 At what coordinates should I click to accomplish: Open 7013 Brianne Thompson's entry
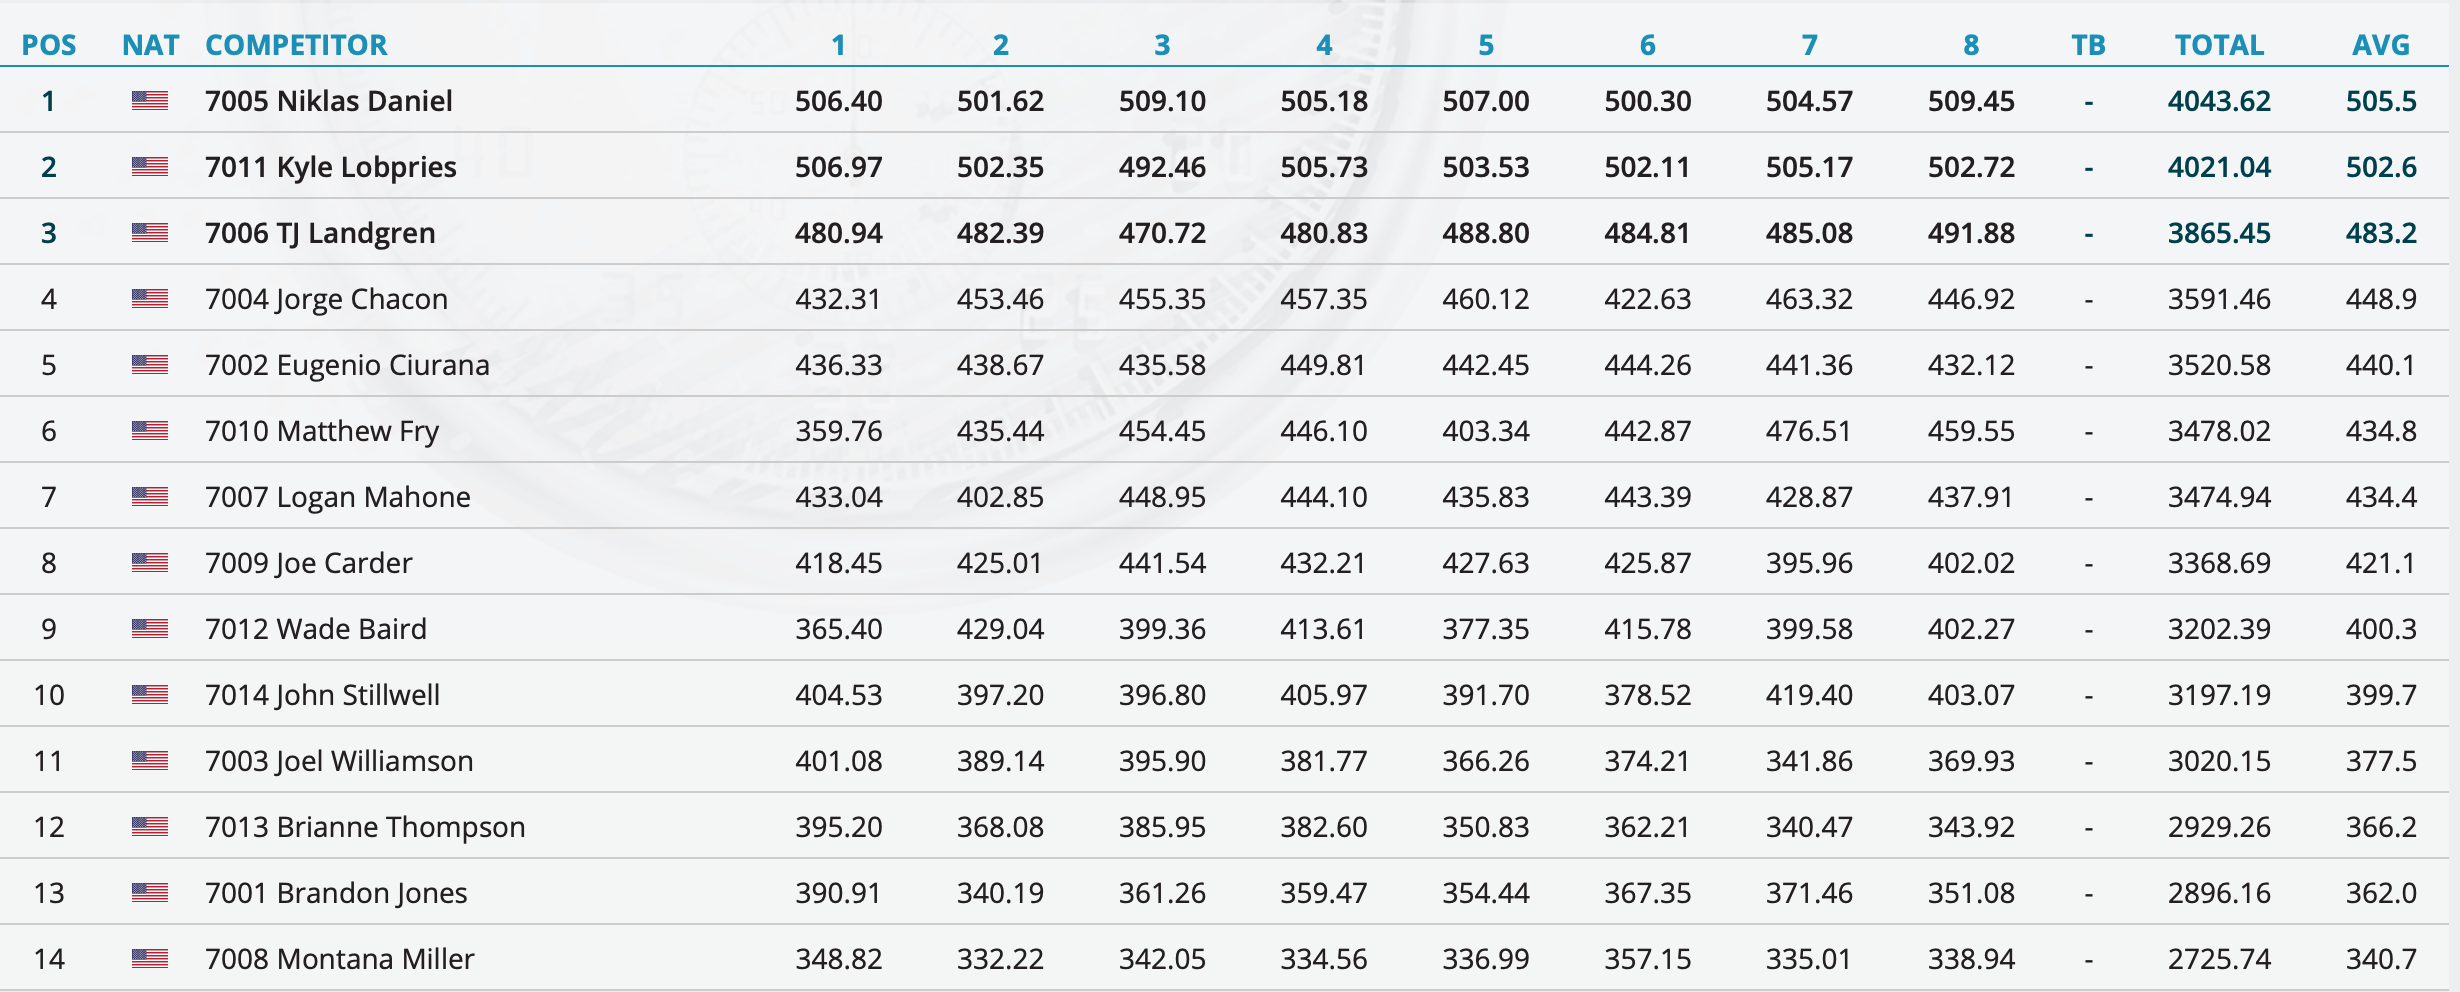(x=365, y=827)
